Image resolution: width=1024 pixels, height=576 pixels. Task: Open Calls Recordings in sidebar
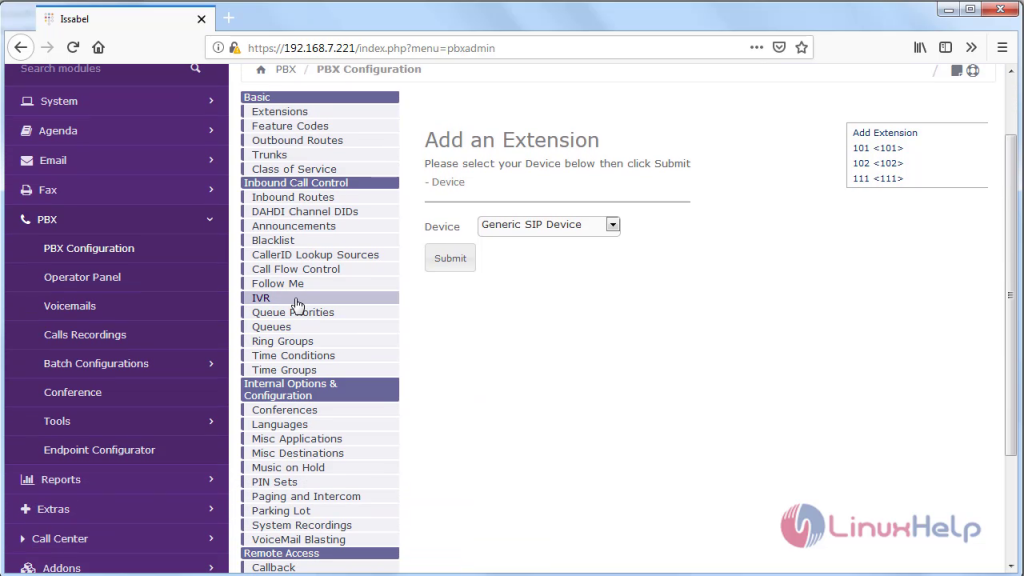pyautogui.click(x=85, y=334)
